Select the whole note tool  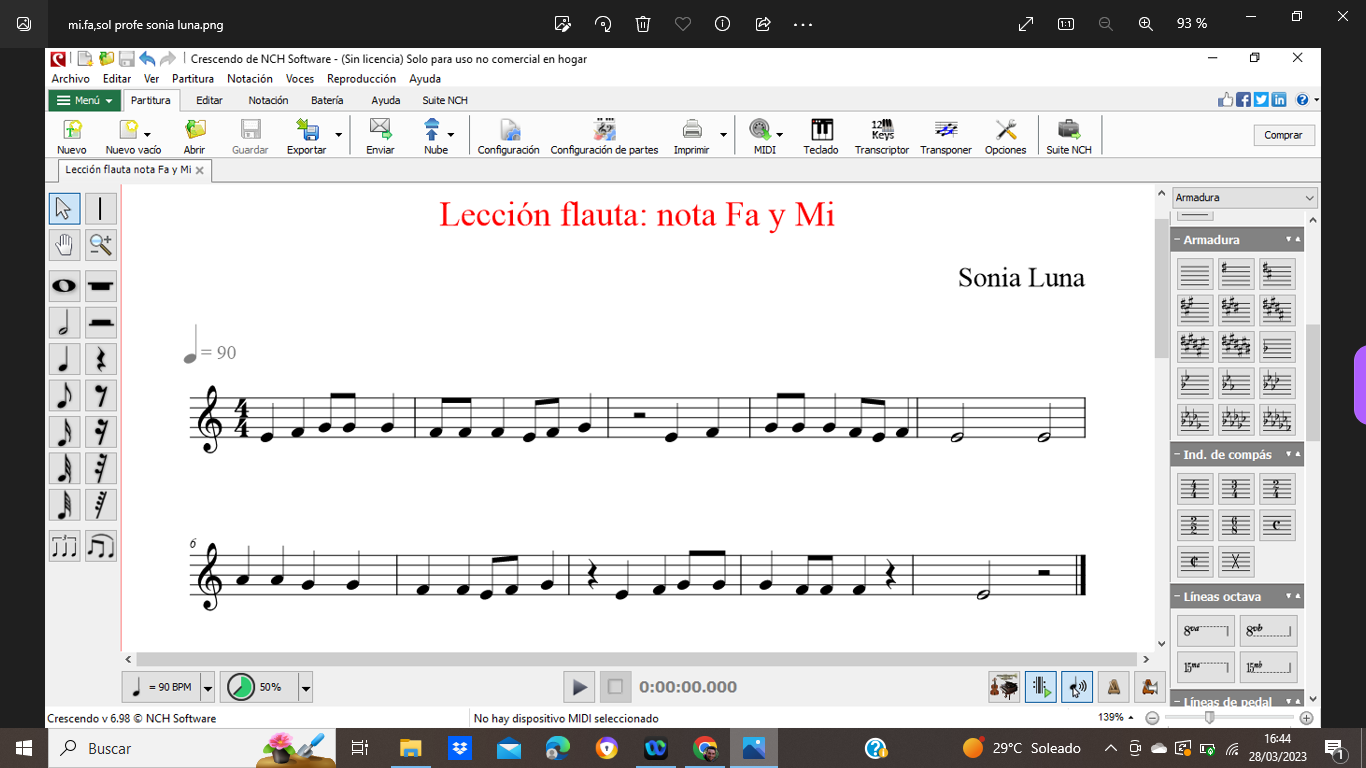(64, 286)
